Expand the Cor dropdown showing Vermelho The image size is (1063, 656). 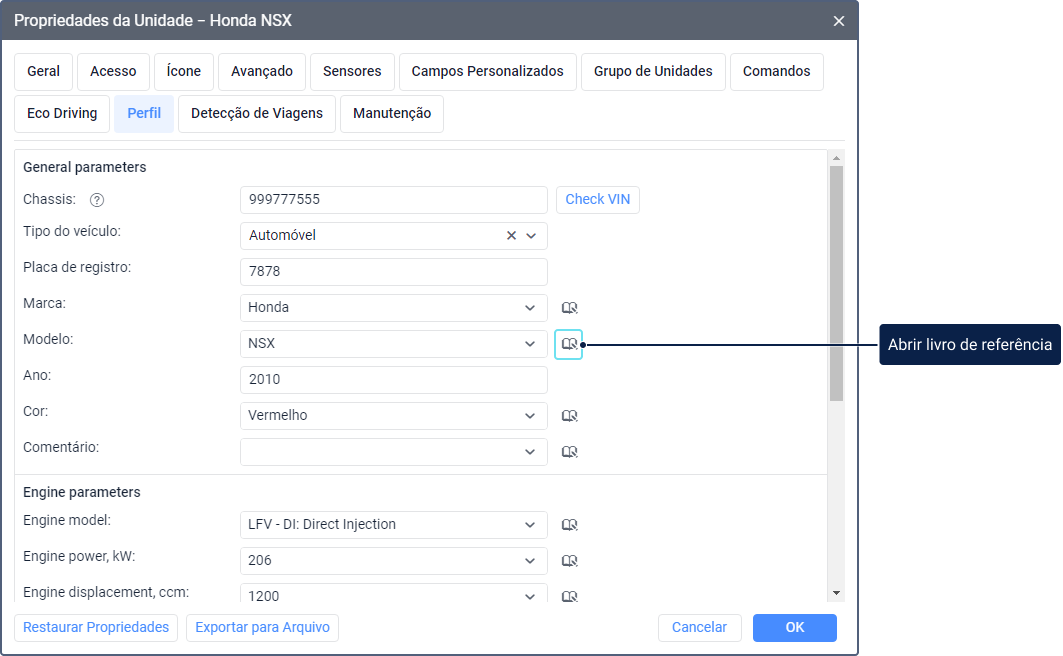click(x=530, y=416)
